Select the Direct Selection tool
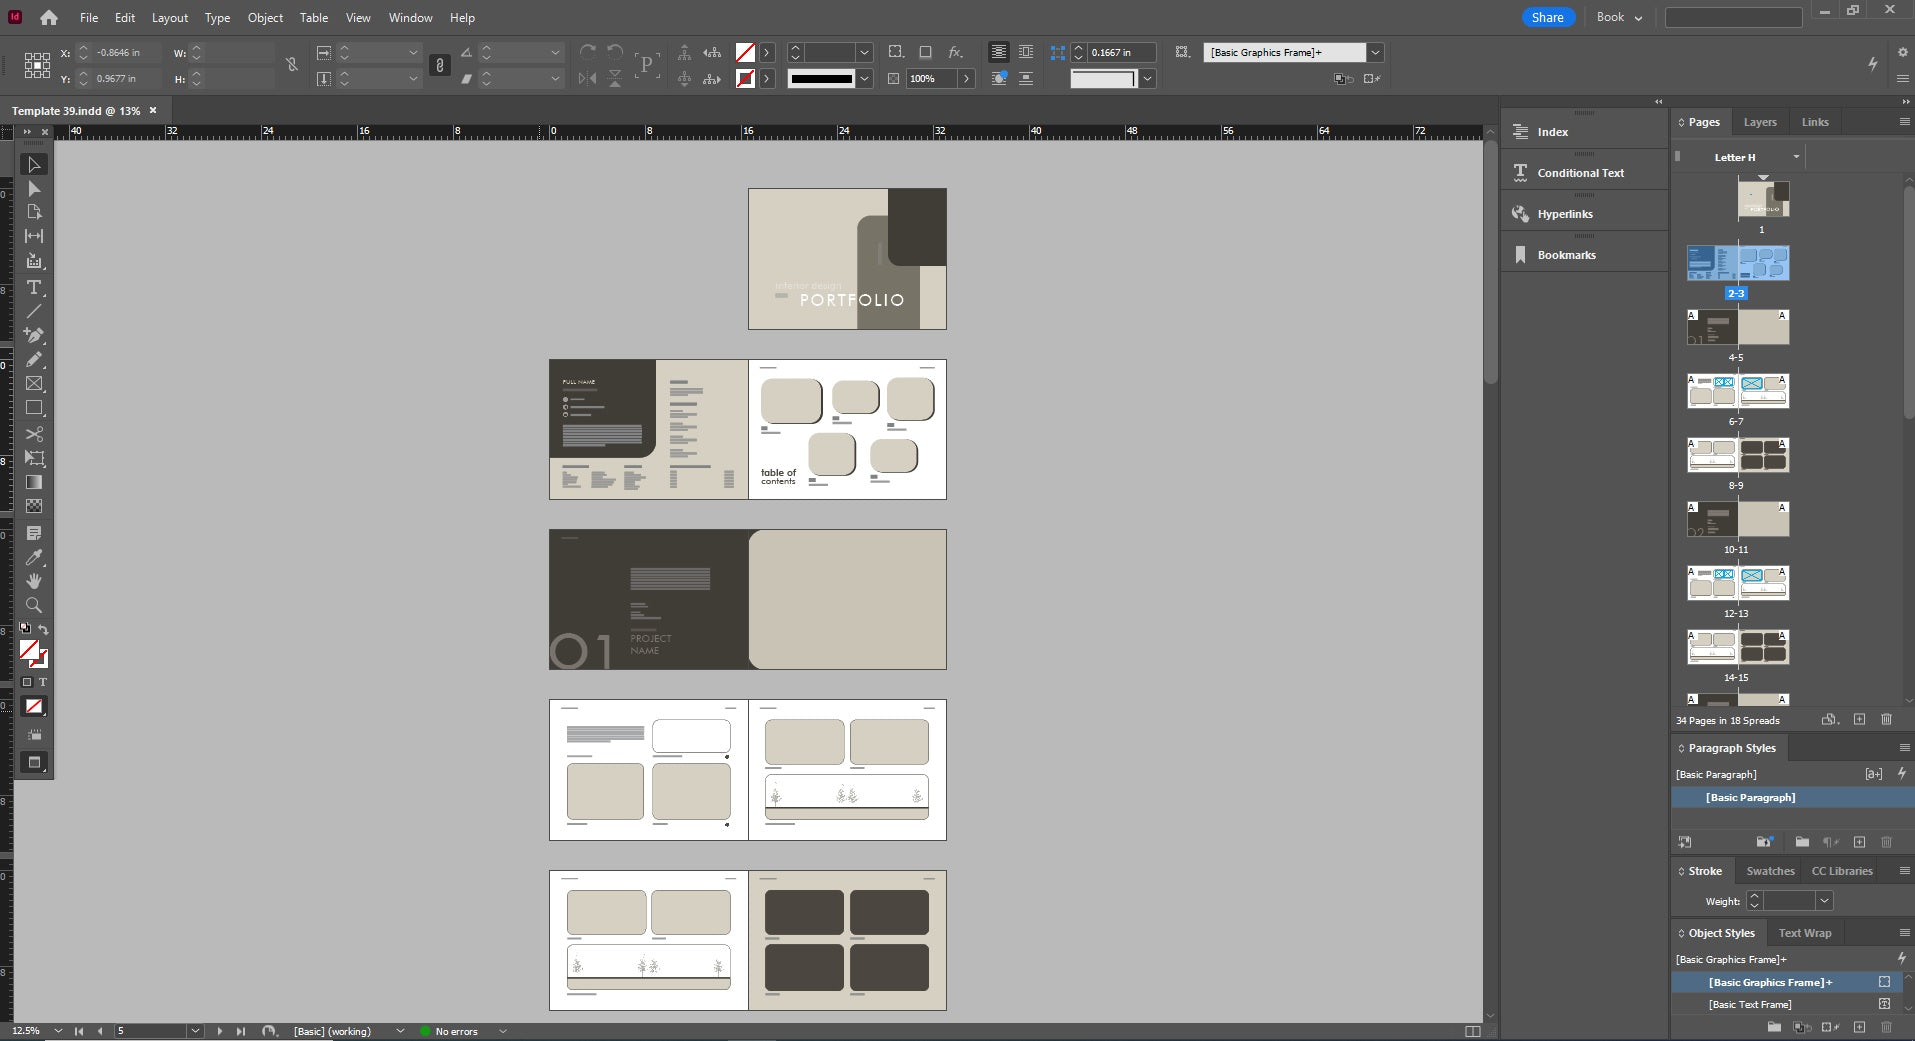This screenshot has width=1915, height=1041. (x=34, y=189)
